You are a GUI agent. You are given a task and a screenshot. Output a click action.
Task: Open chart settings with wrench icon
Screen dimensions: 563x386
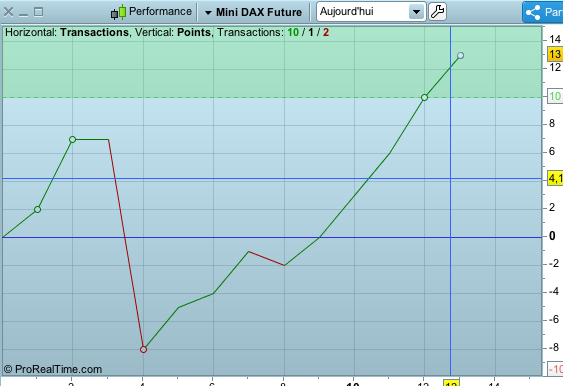[437, 11]
